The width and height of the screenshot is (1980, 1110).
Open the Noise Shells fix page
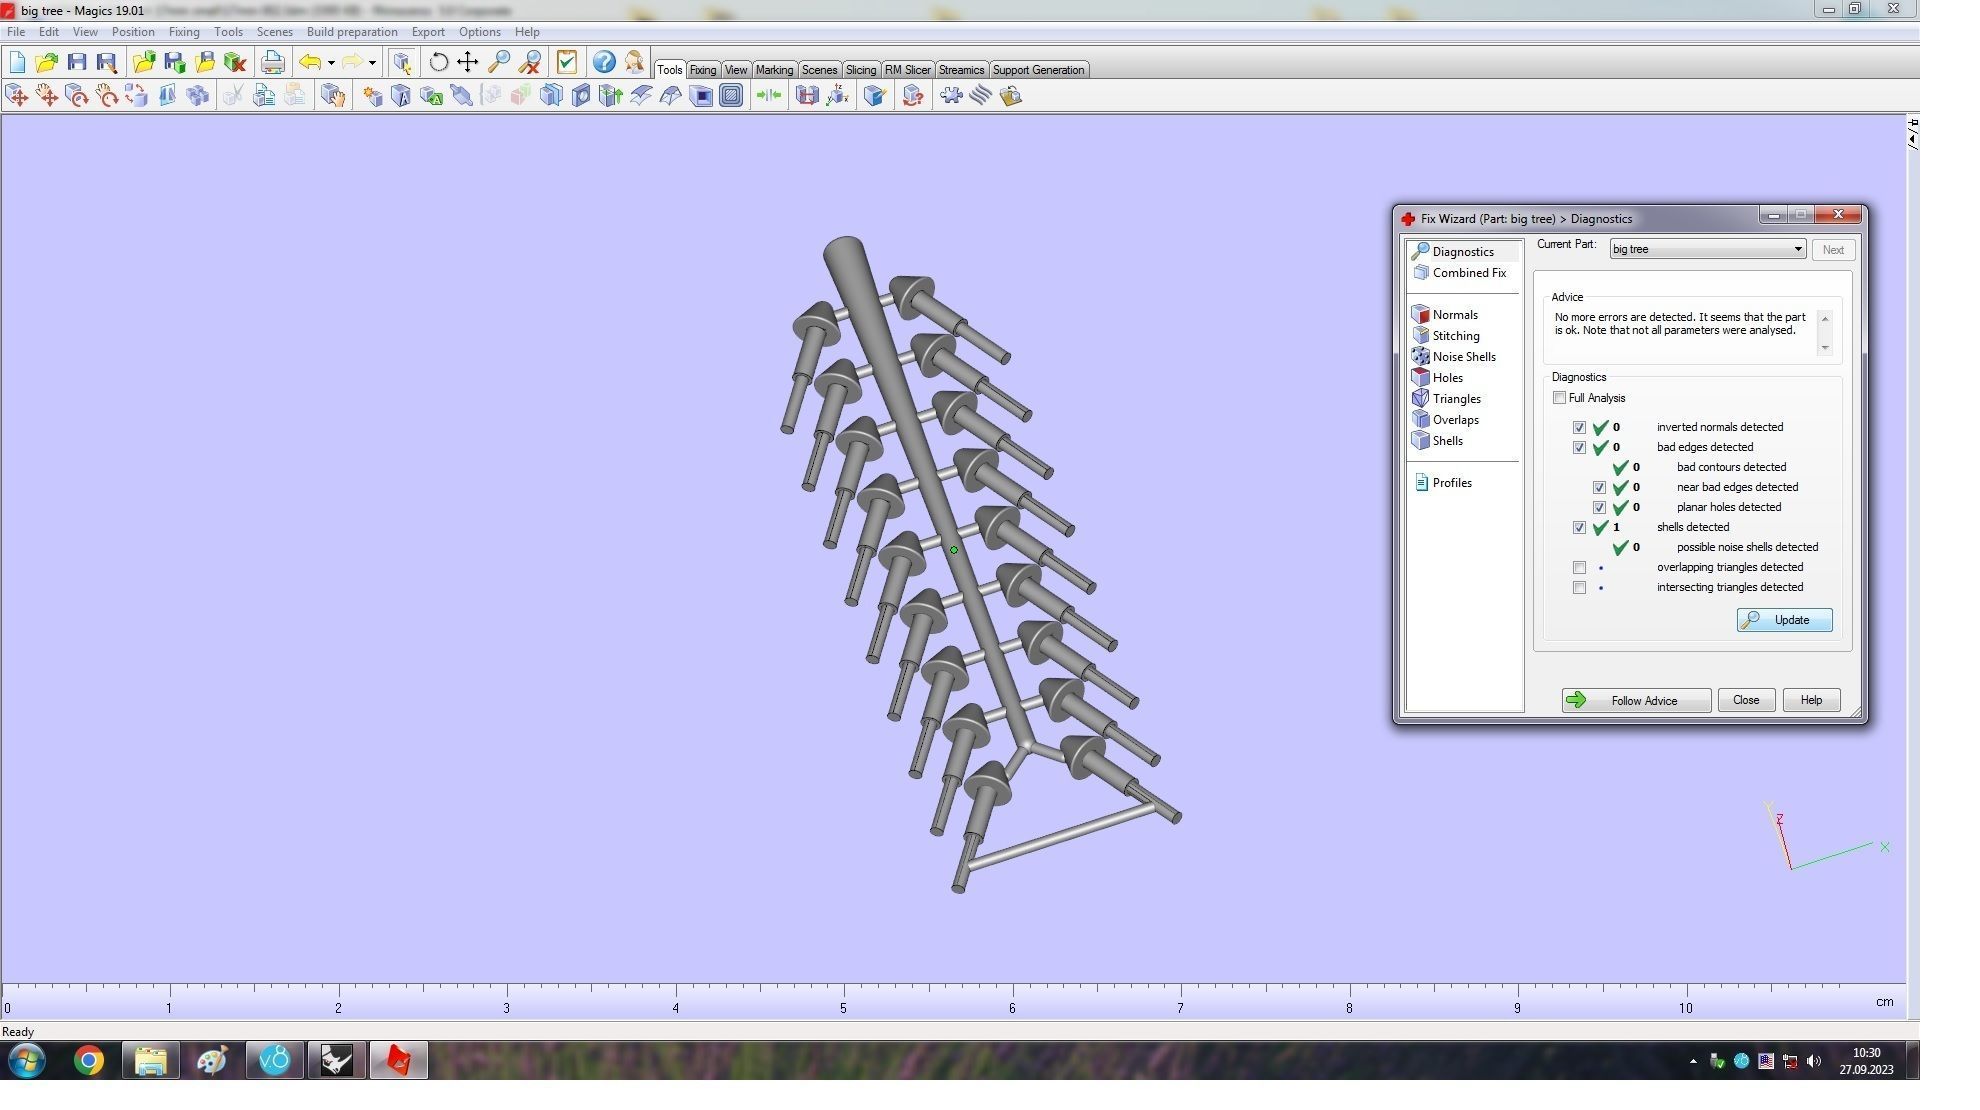pos(1463,357)
